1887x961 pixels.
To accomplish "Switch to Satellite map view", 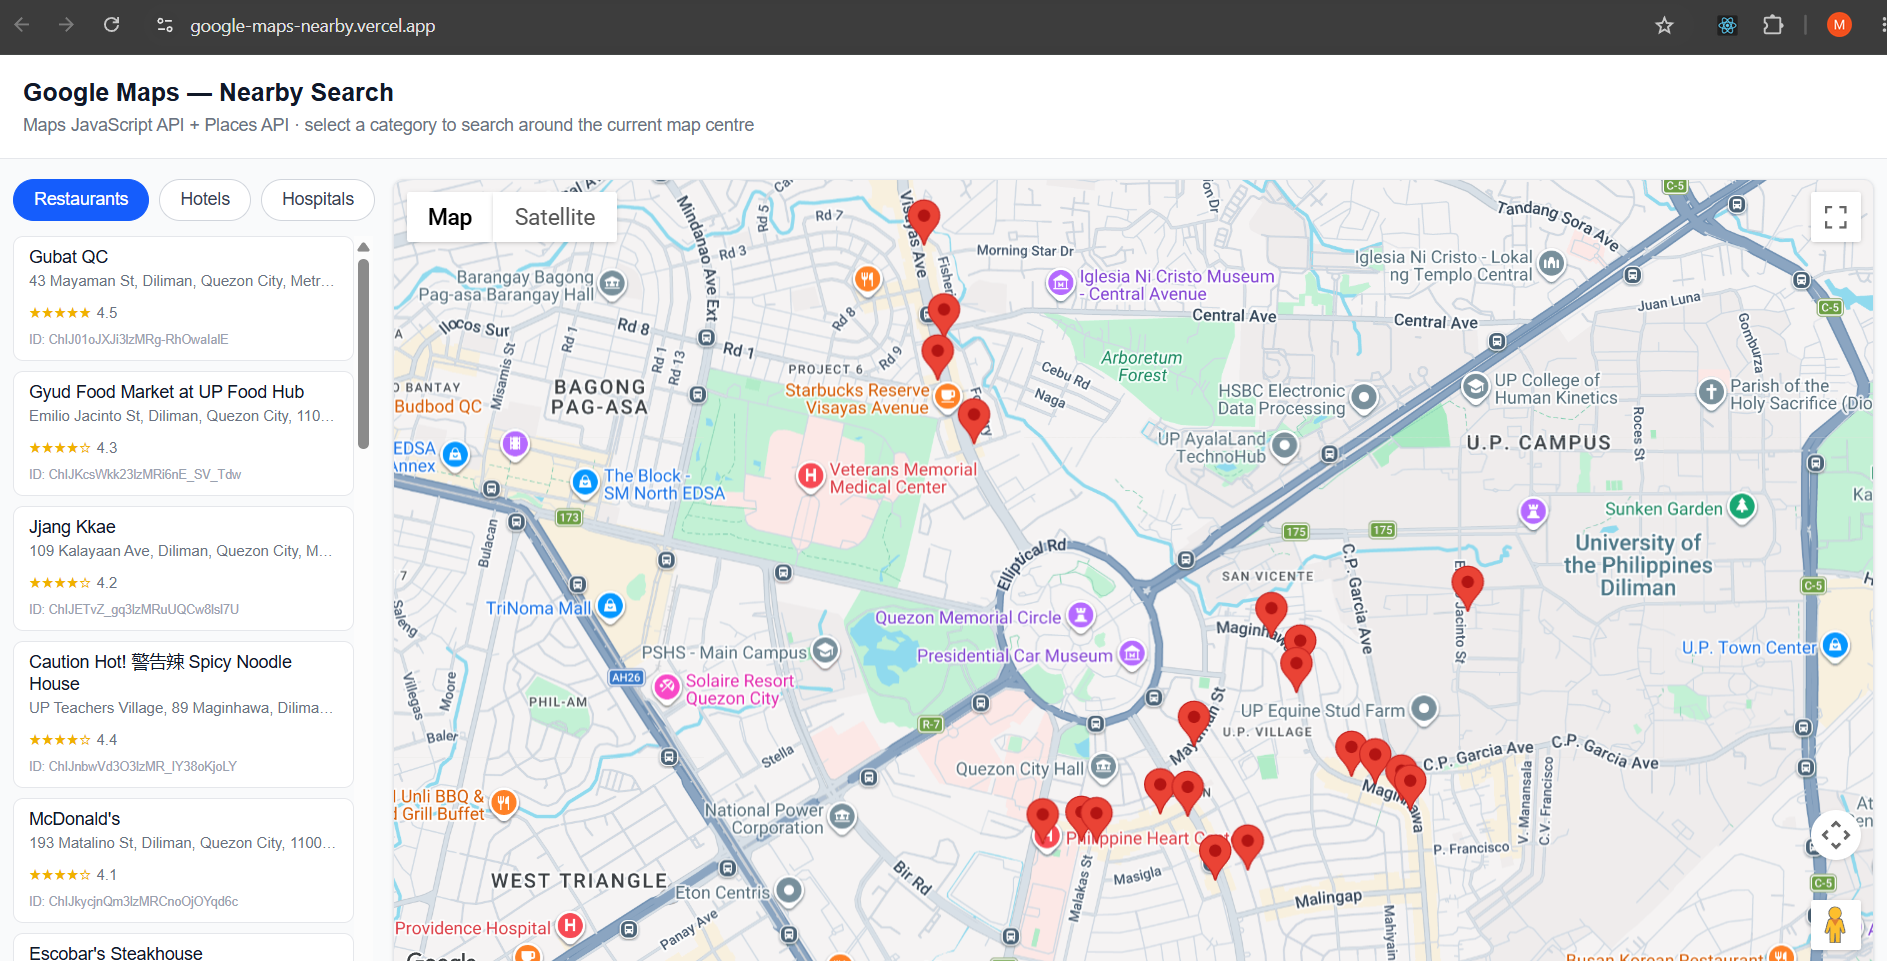I will pyautogui.click(x=554, y=217).
